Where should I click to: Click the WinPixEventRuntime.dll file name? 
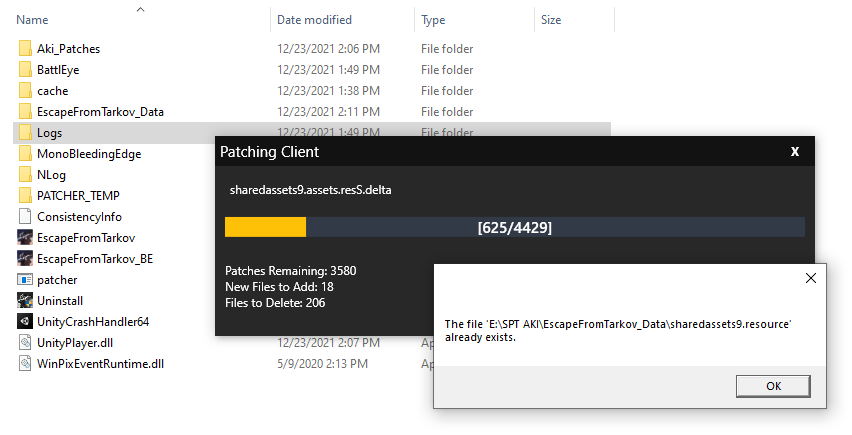[x=101, y=363]
